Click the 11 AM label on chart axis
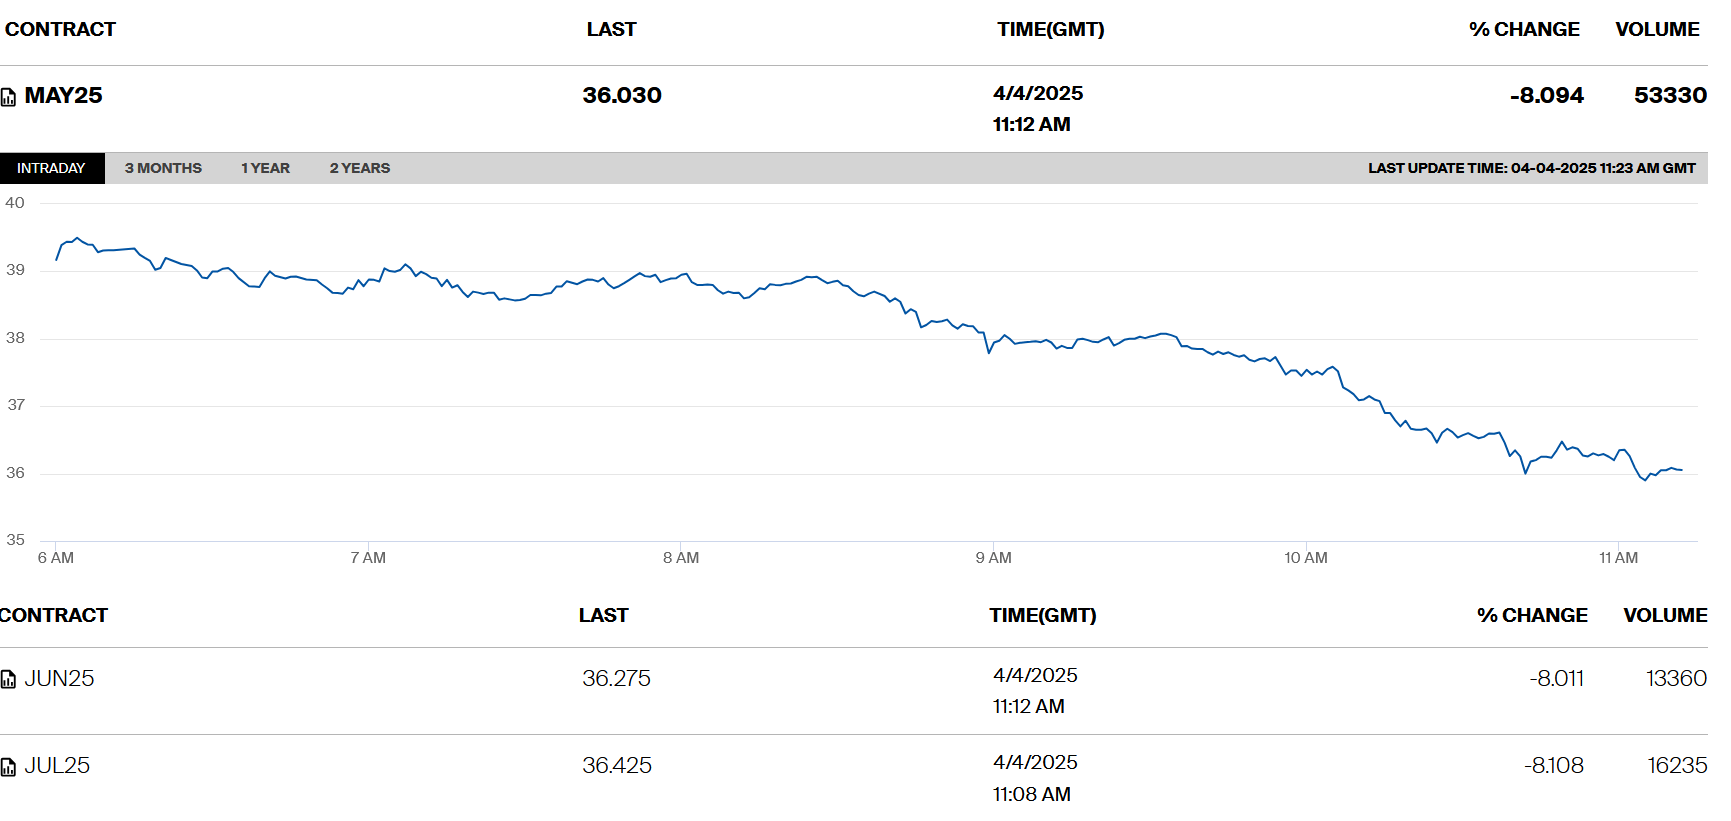Viewport: 1731px width, 821px height. point(1618,558)
